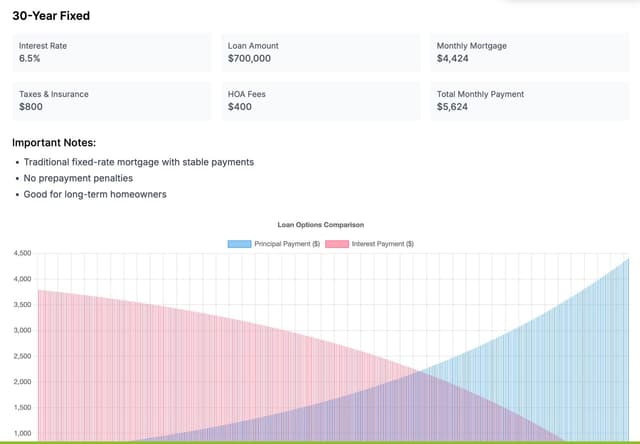Click the pink Interest Payment legend swatch

pos(336,244)
